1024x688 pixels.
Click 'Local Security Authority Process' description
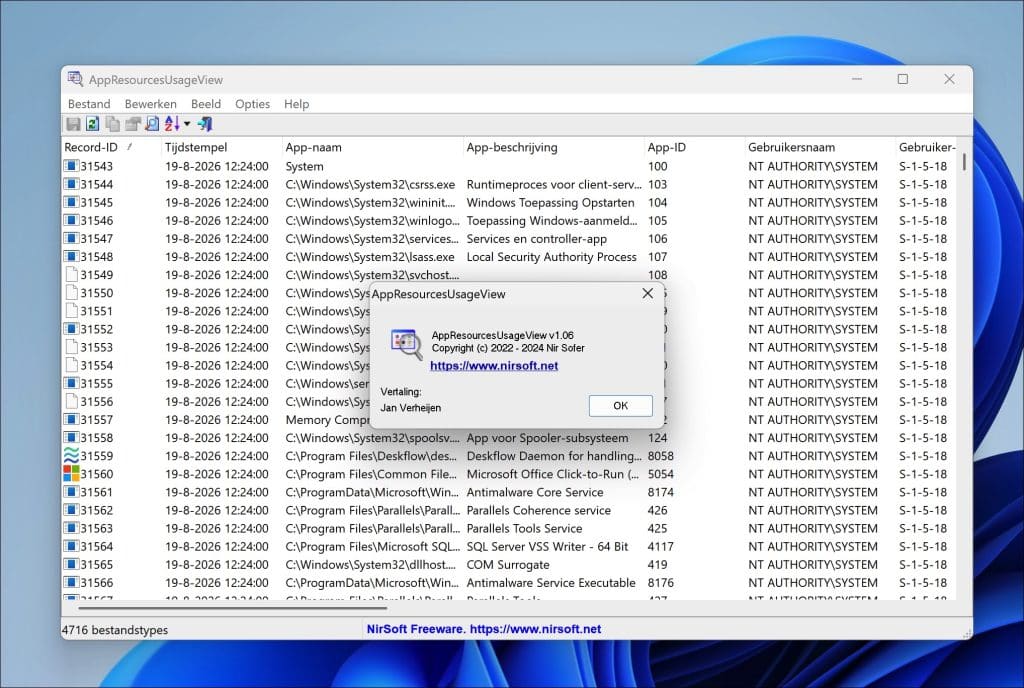pyautogui.click(x=551, y=257)
